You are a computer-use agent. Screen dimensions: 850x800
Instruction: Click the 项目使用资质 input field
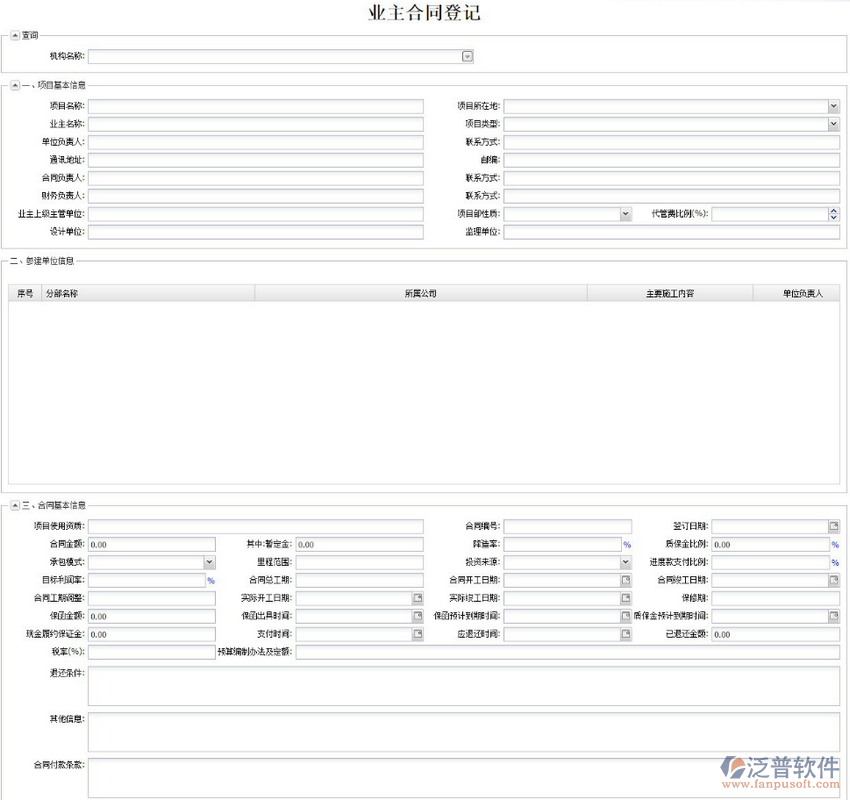(x=256, y=526)
